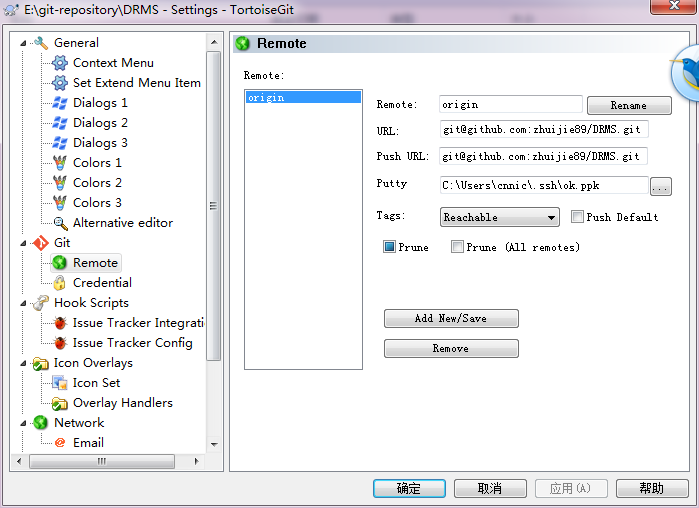699x508 pixels.
Task: Click the Network globe icon
Action: [x=41, y=423]
